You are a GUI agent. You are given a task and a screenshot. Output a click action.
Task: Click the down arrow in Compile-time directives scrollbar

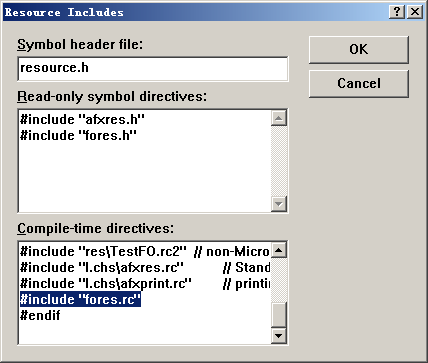(279, 336)
